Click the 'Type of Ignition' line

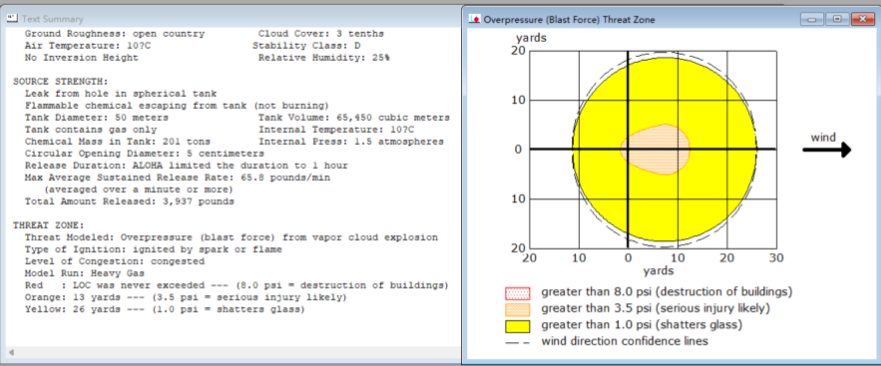pyautogui.click(x=153, y=249)
